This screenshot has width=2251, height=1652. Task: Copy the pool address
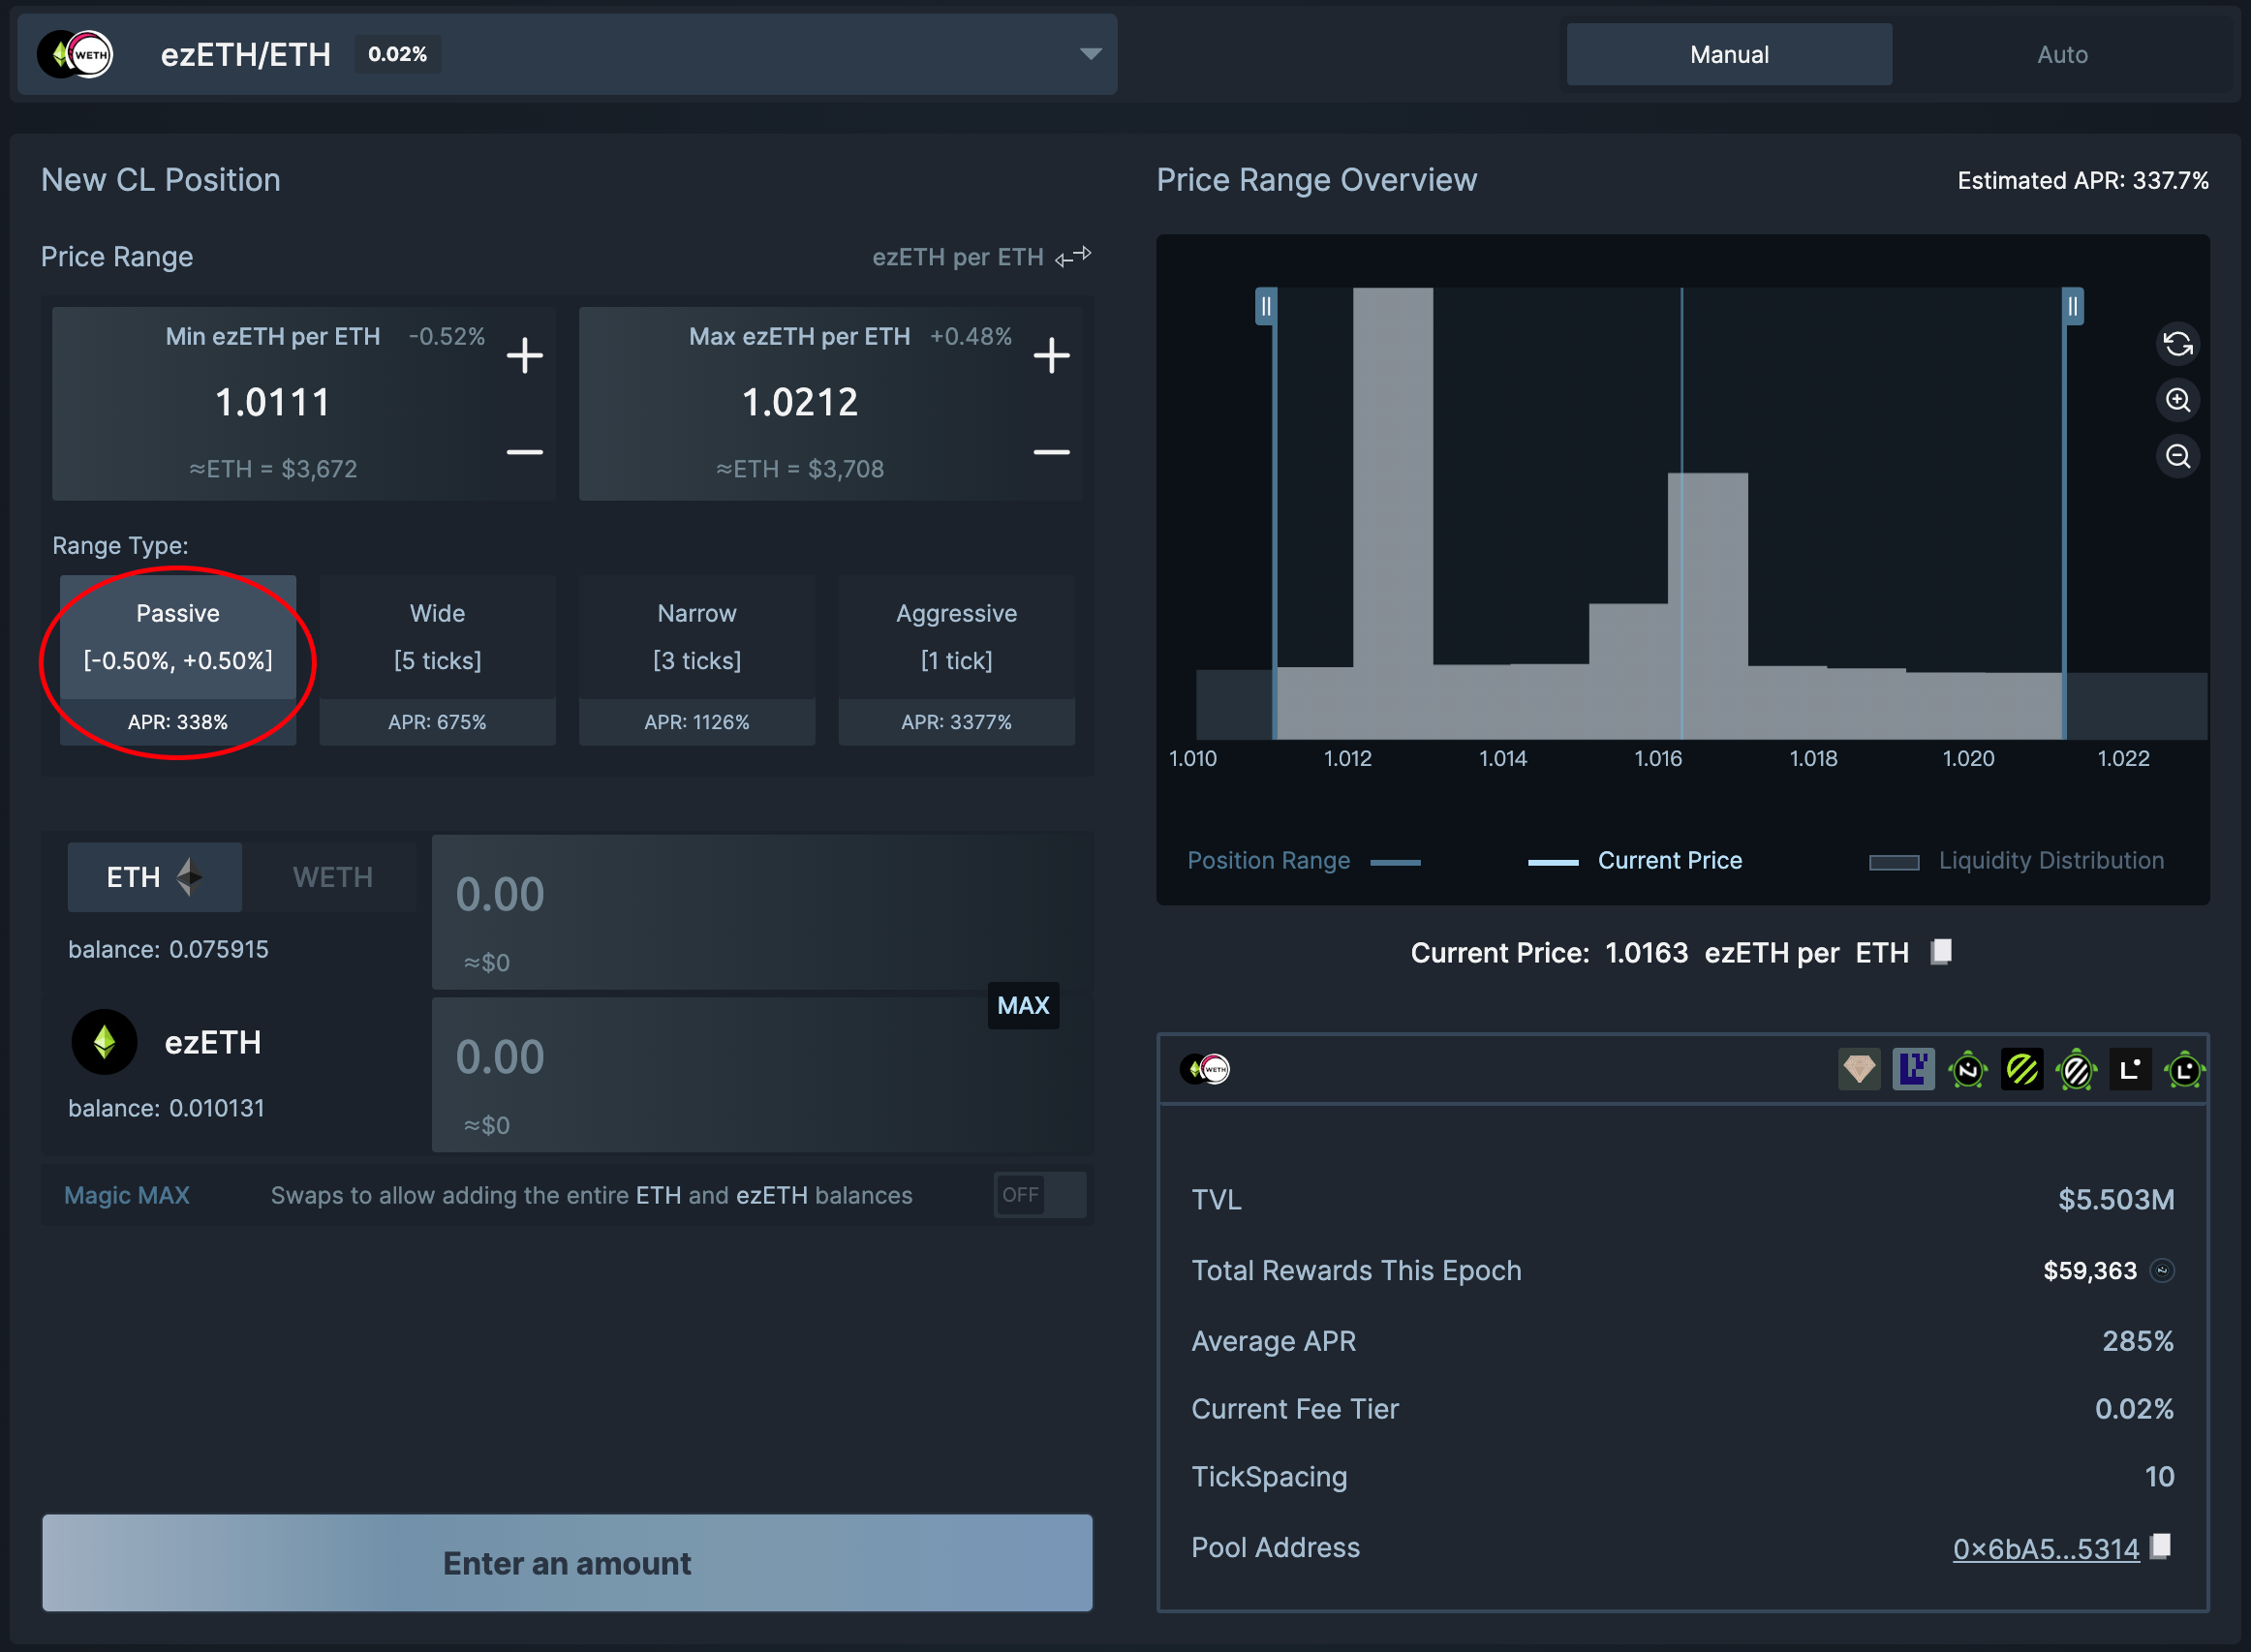(x=2160, y=1546)
